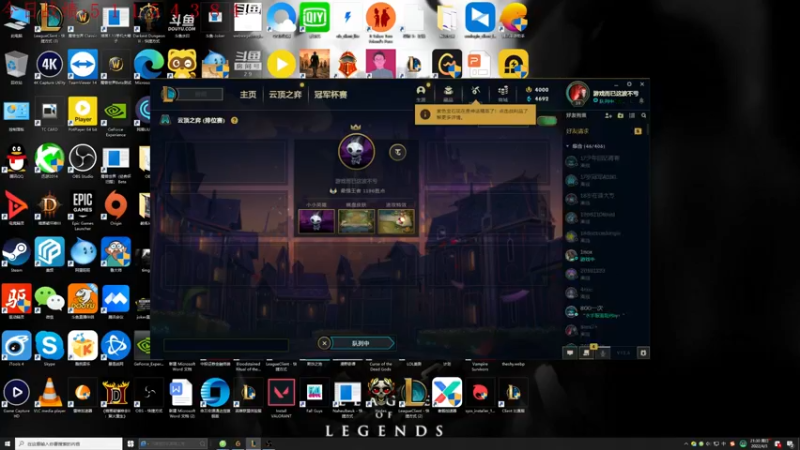Click the green toggle under the notification
Image resolution: width=800 pixels, height=450 pixels.
[x=546, y=121]
